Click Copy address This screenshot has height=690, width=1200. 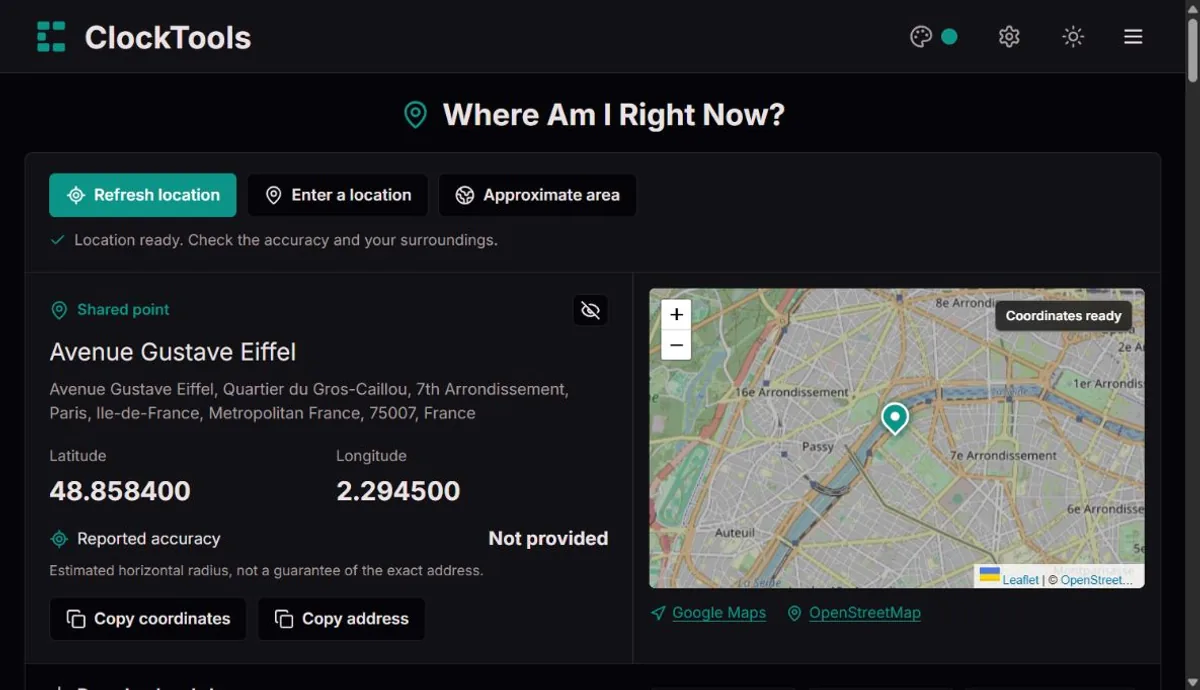coord(342,619)
